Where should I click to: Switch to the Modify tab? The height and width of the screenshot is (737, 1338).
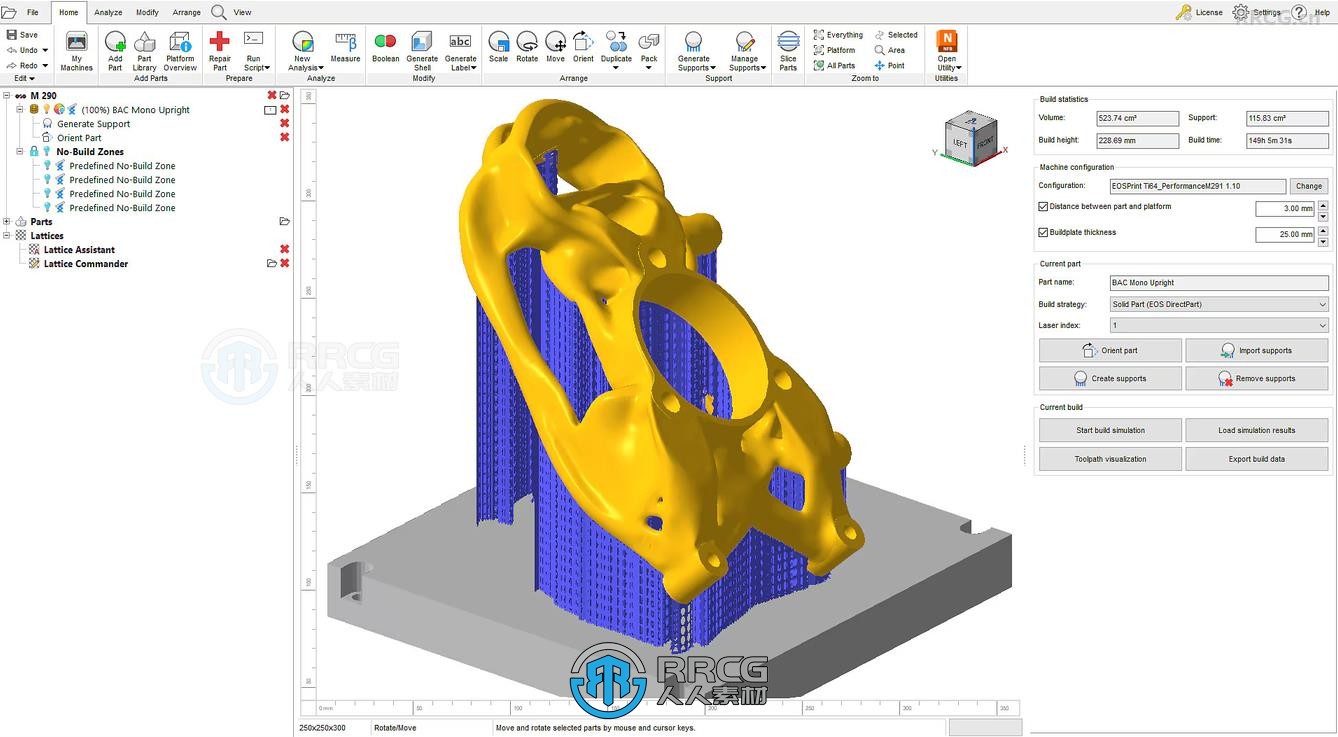point(147,13)
